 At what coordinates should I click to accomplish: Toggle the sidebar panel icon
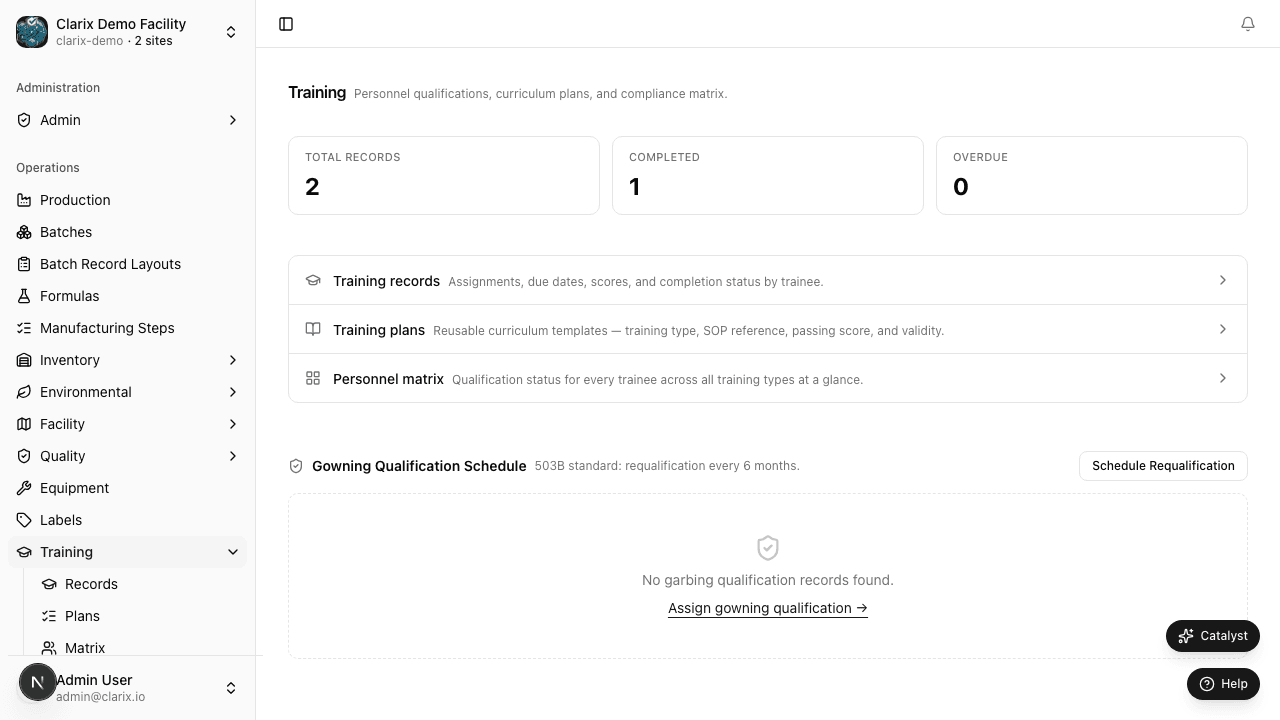point(286,24)
